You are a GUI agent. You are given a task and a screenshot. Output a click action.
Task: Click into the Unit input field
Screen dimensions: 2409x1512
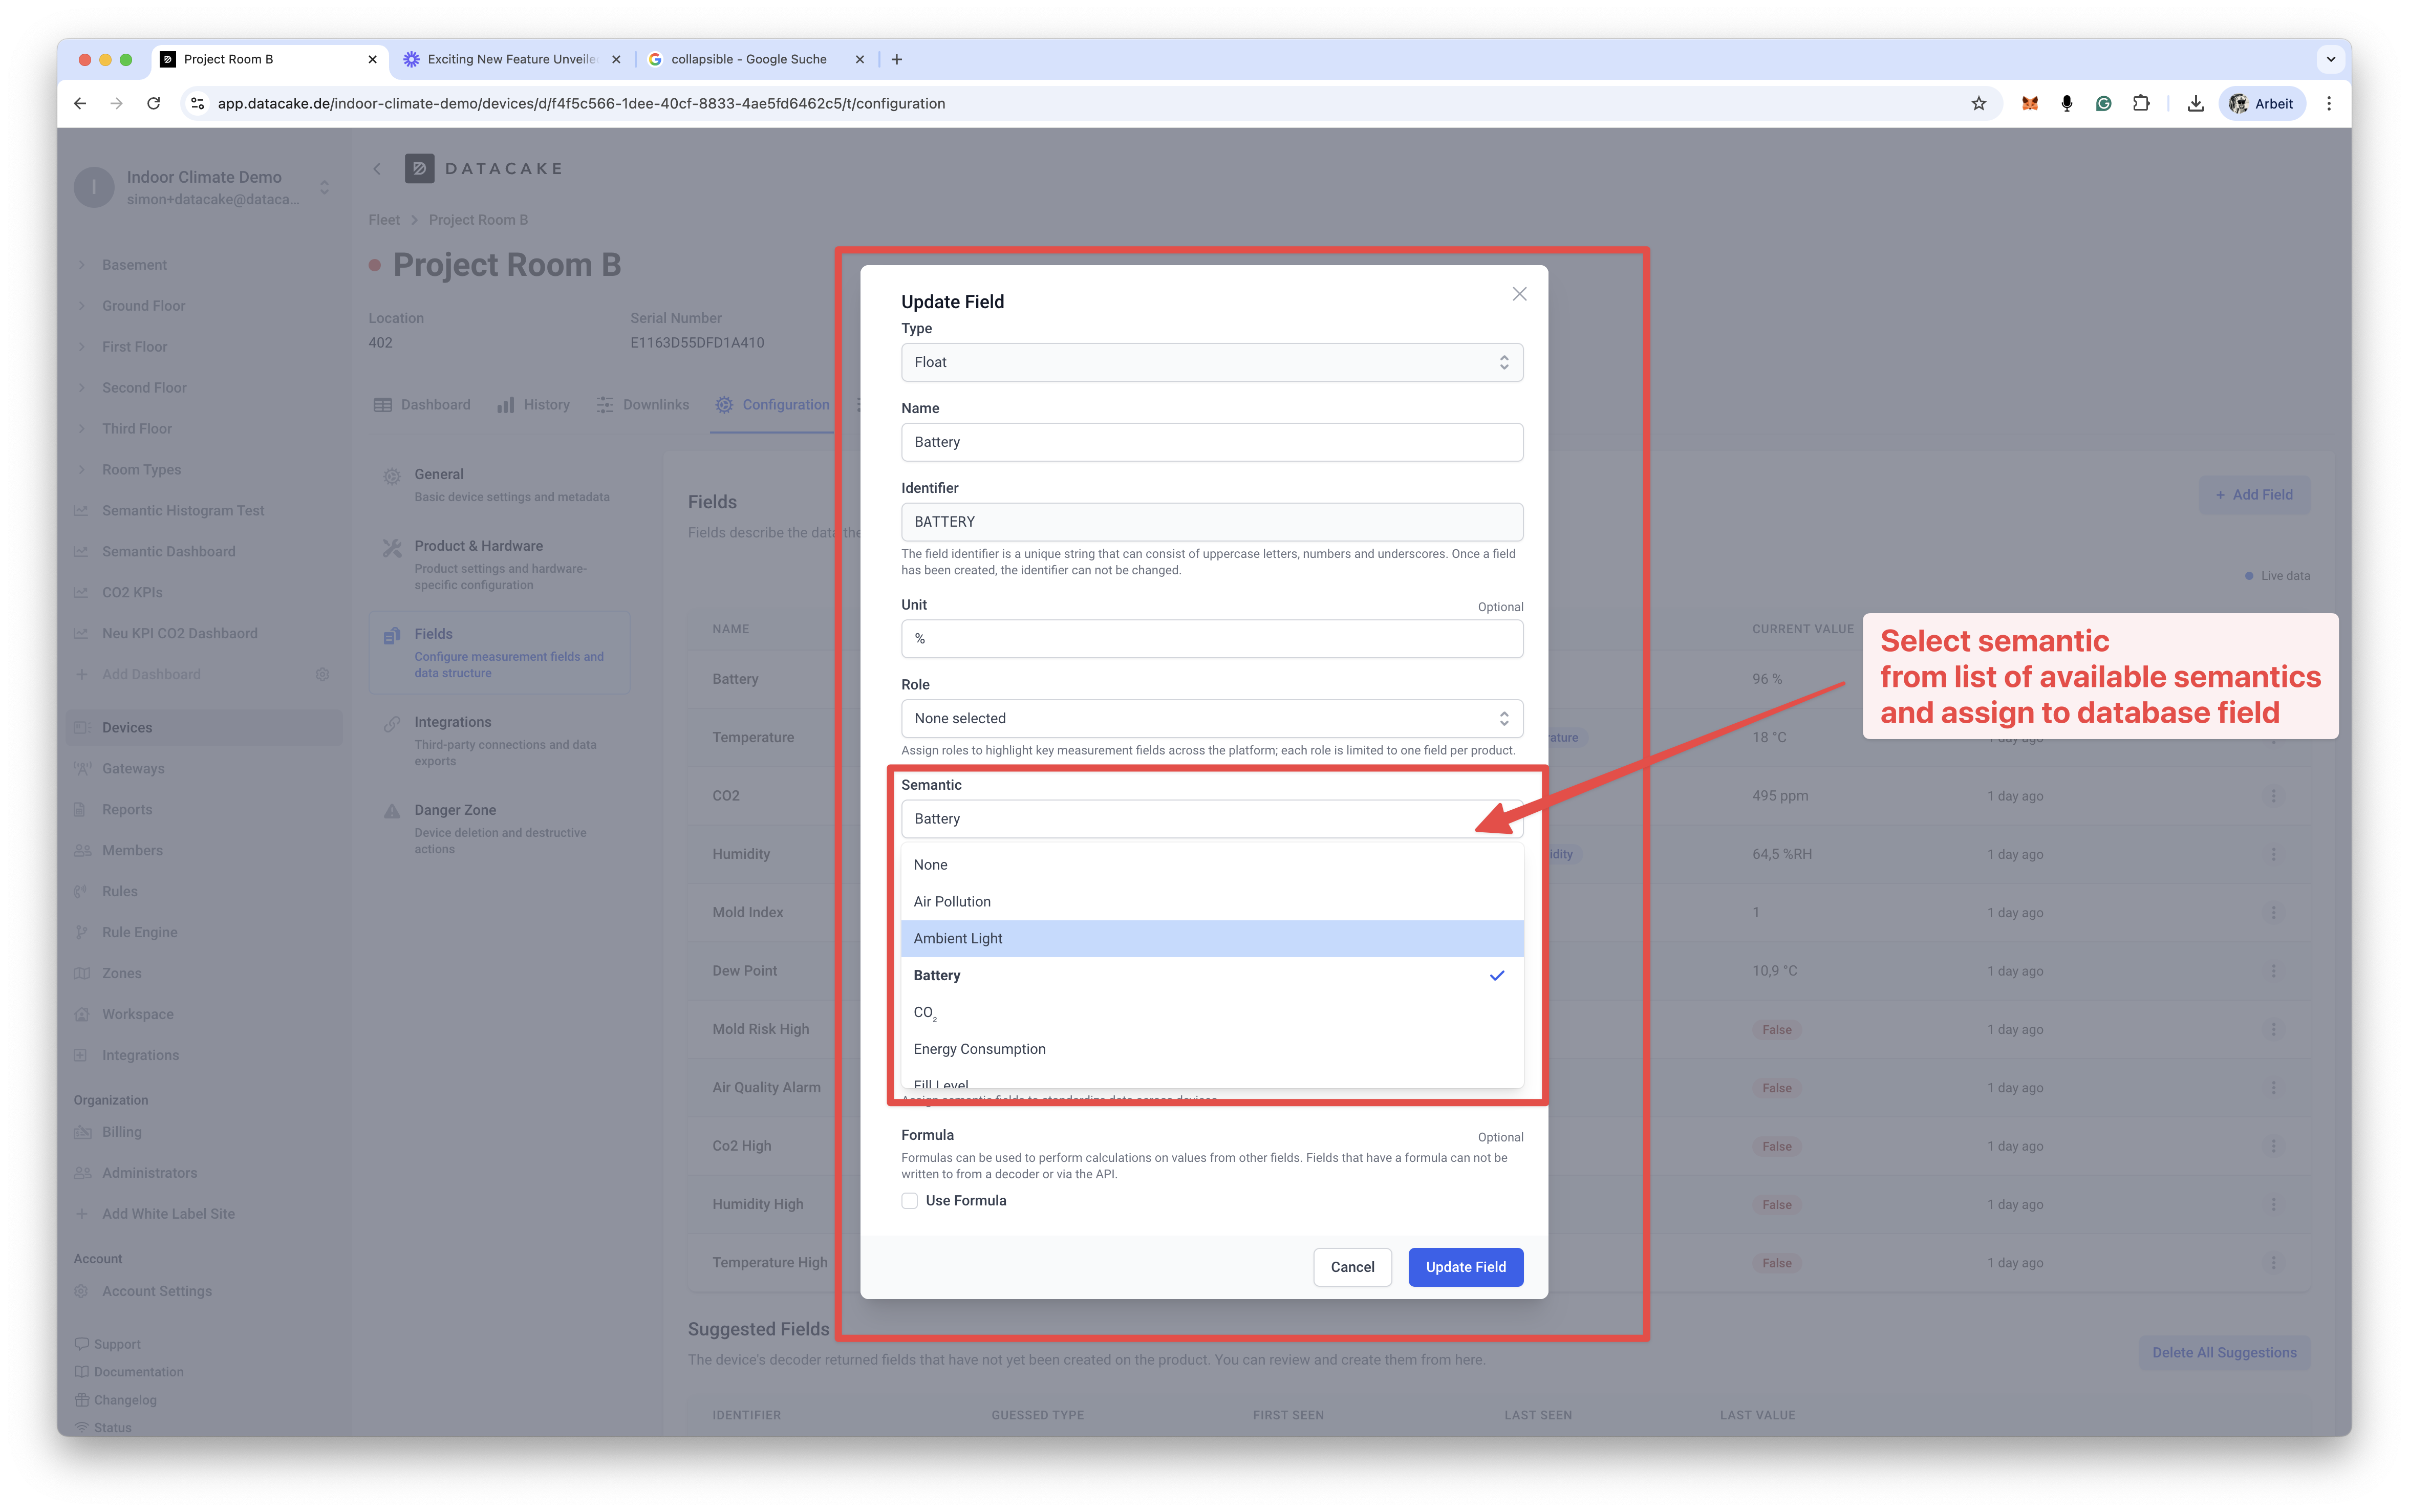pos(1211,638)
